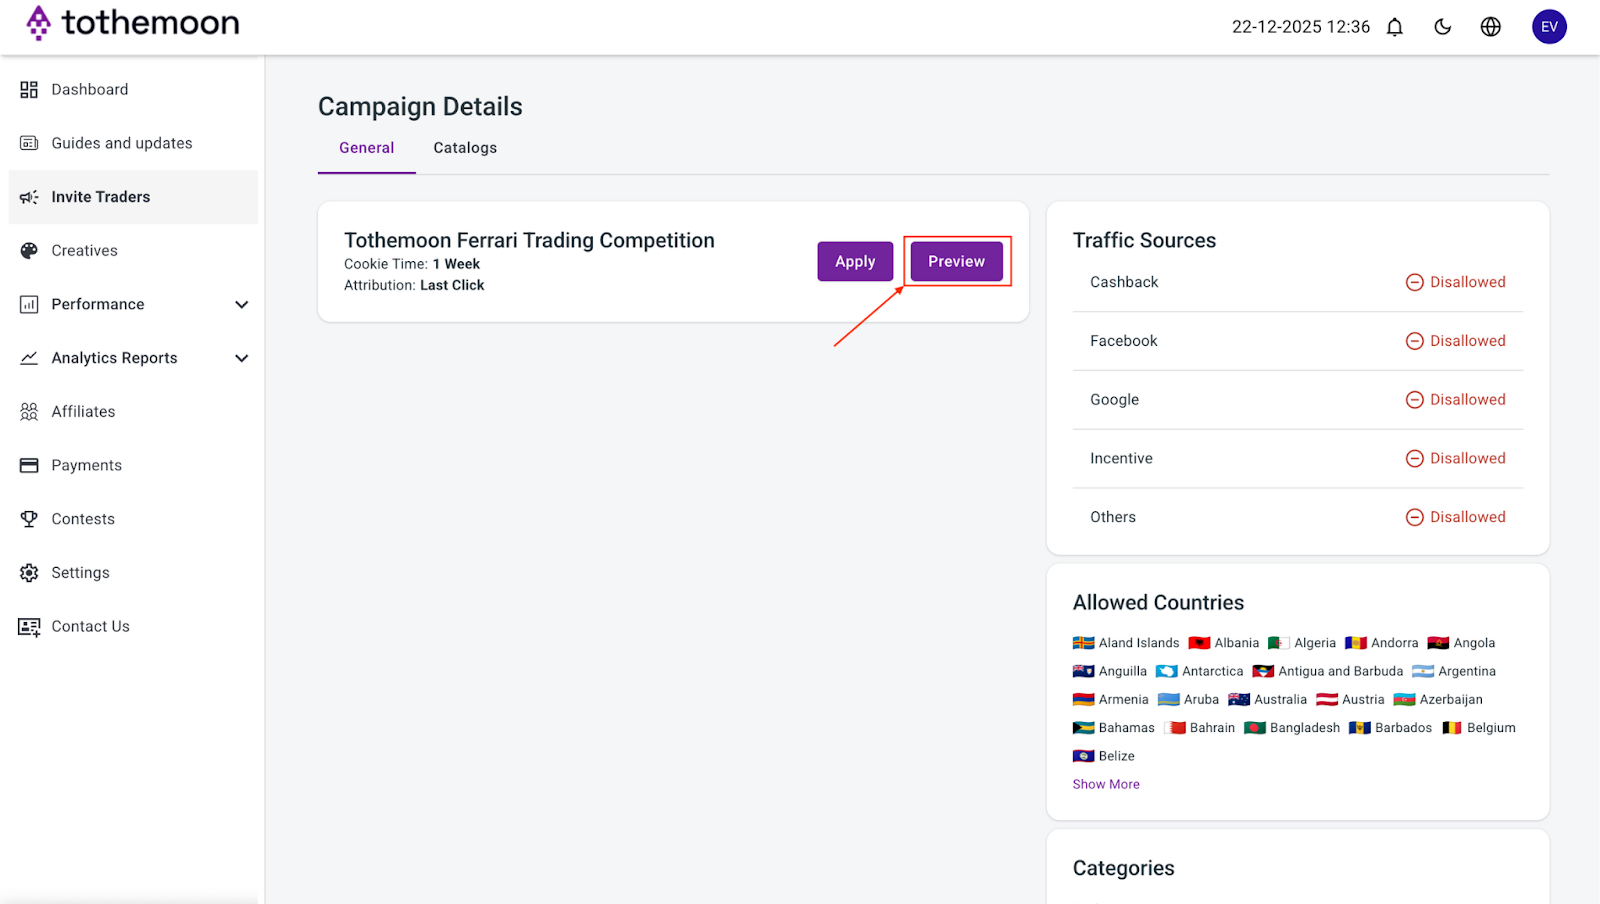Click the Belize country entry

tap(1104, 756)
